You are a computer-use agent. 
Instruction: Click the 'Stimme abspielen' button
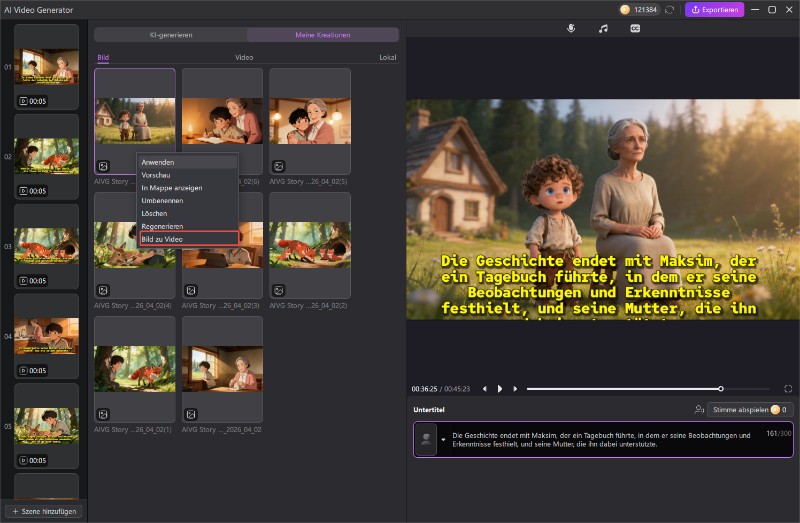pos(750,410)
